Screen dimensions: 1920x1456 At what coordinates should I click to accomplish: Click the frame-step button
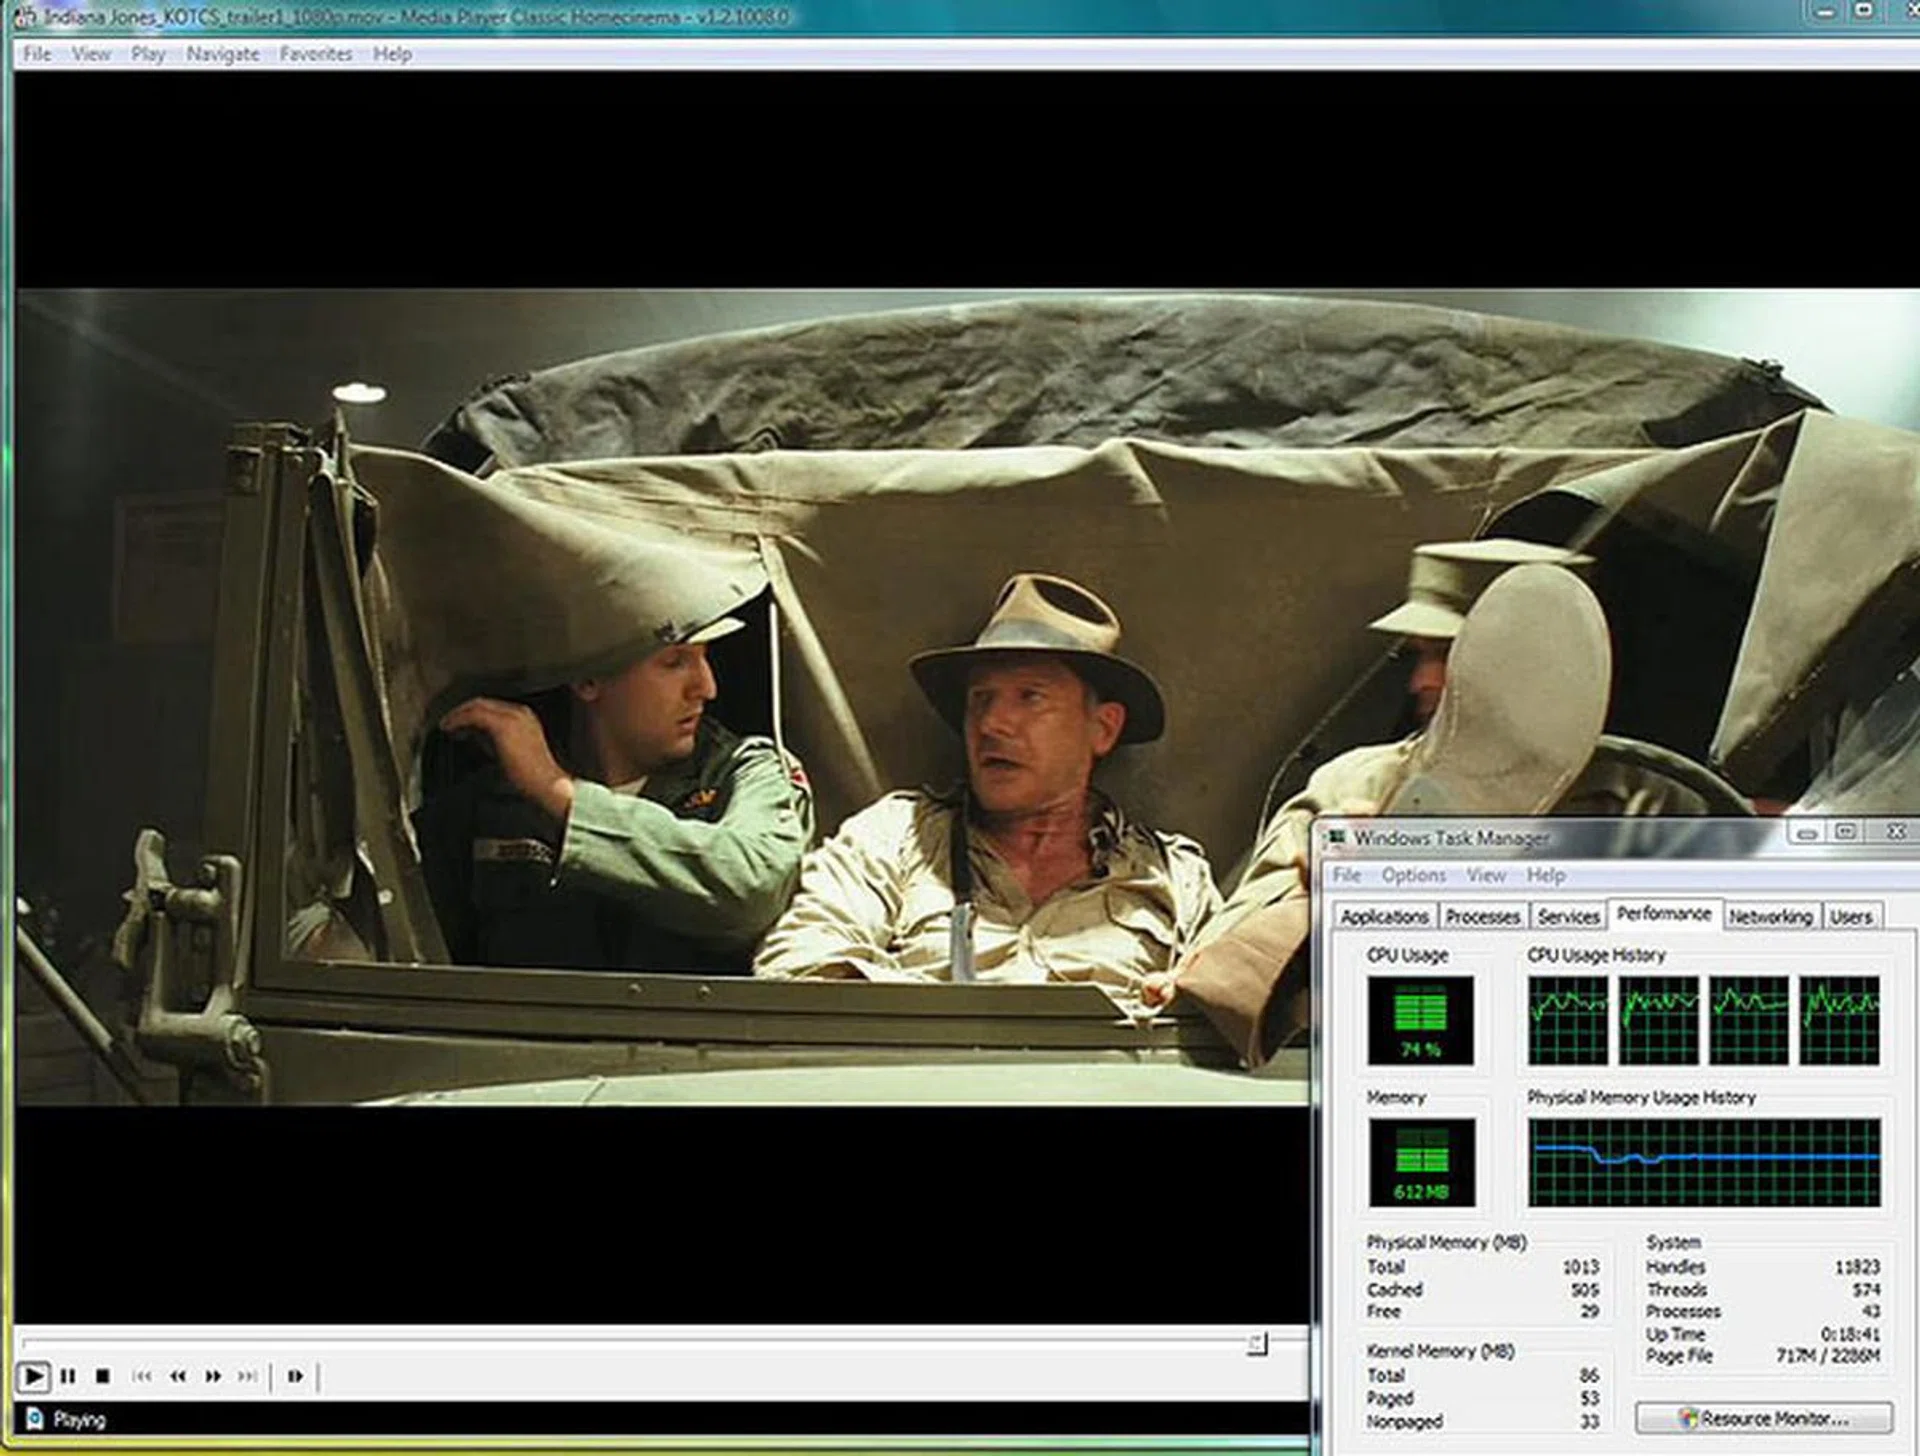(295, 1376)
